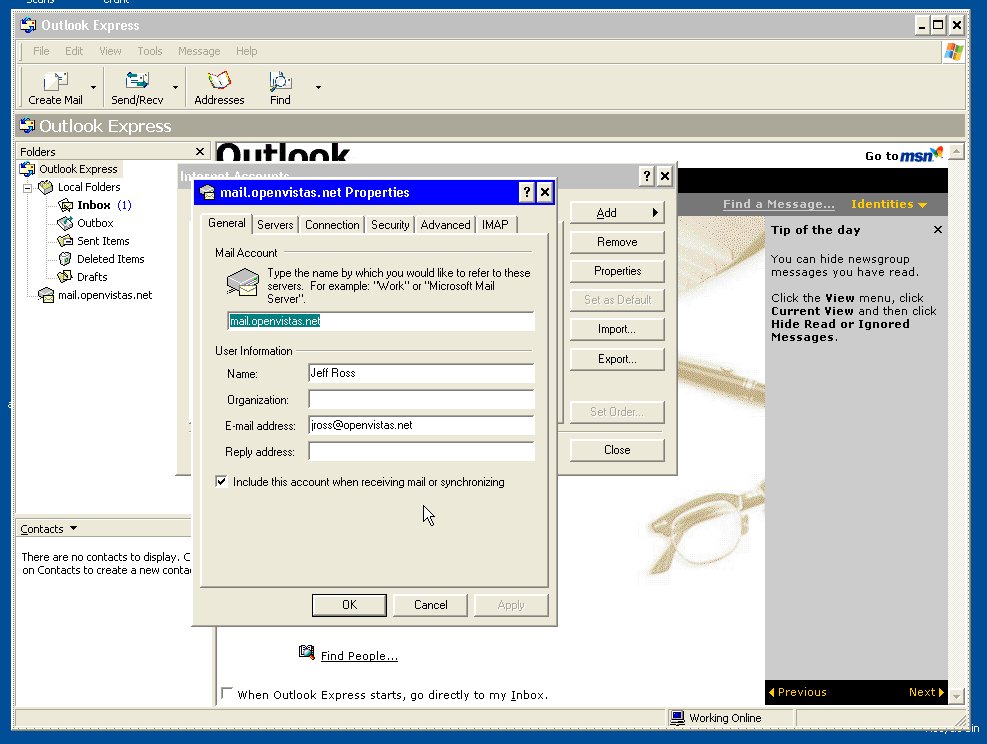Screen dimensions: 987x744
Task: Click OK in the Properties dialog
Action: [349, 605]
